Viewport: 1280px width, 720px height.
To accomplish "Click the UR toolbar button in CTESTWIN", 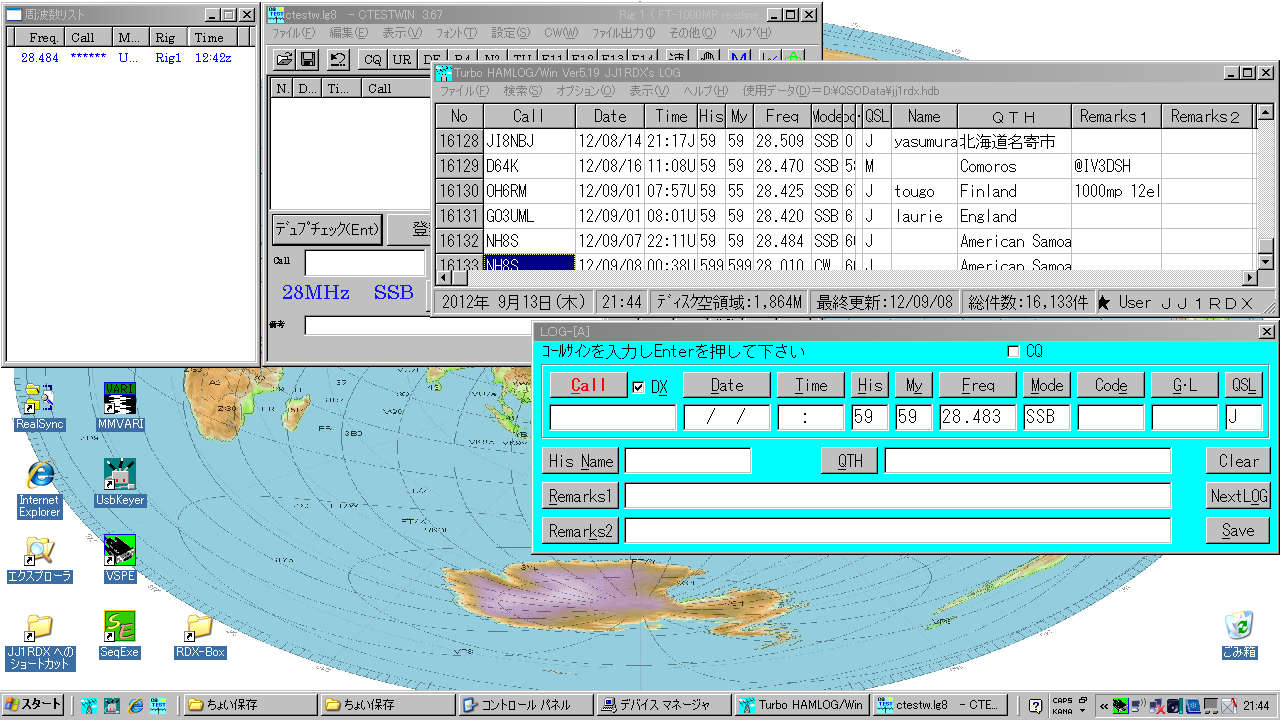I will click(402, 59).
